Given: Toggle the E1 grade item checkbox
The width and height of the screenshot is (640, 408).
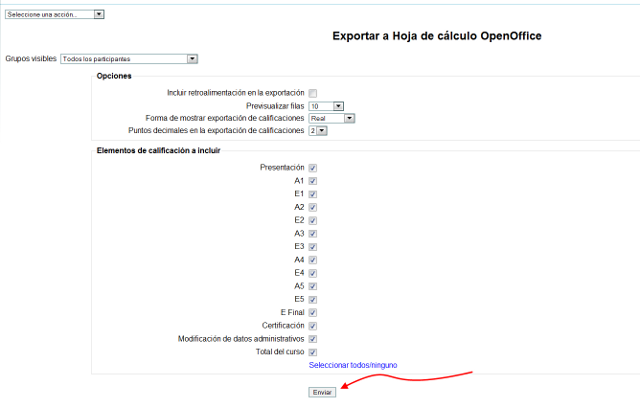Looking at the screenshot, I should (313, 194).
